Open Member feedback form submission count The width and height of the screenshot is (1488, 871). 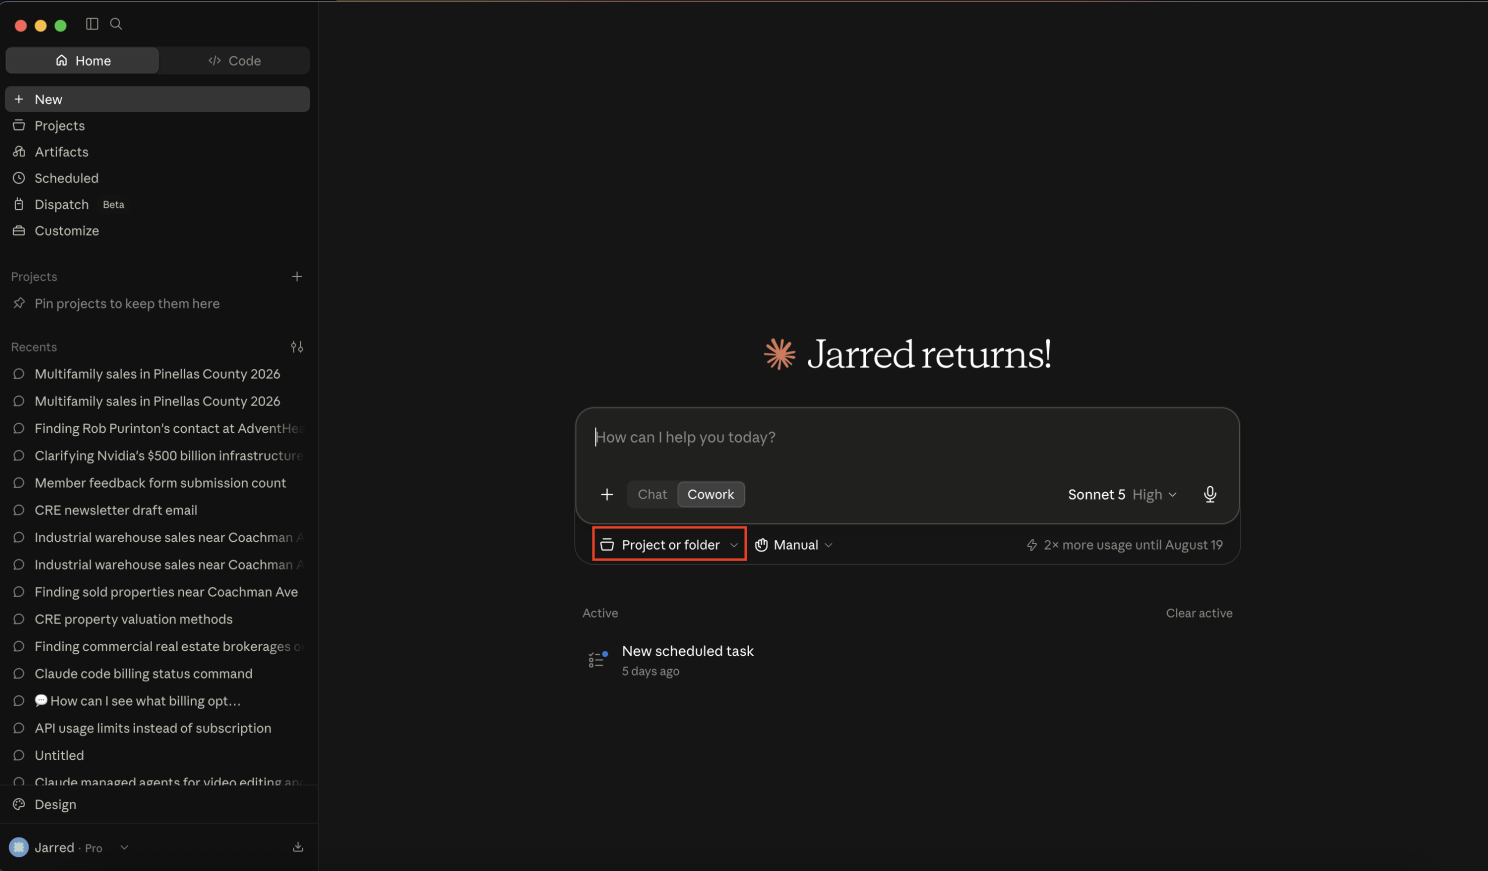click(158, 483)
